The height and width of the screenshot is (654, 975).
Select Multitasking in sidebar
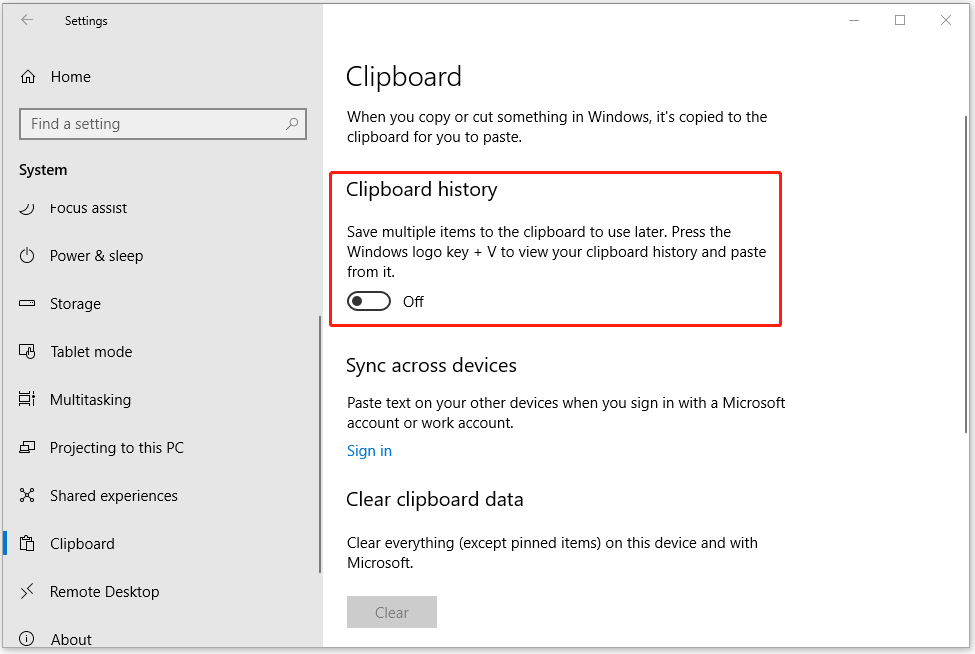point(91,400)
